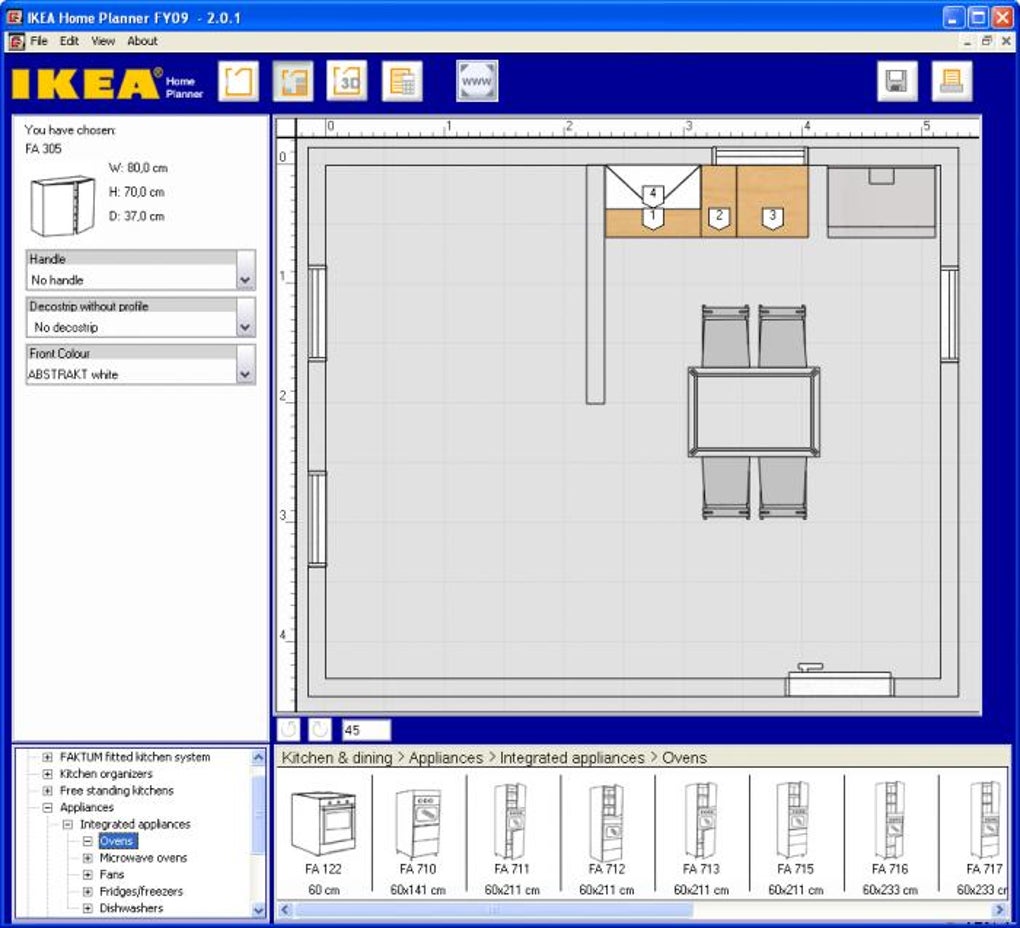Screen dimensions: 1020x928
Task: Save the plan with the floppy disk icon
Action: point(897,81)
